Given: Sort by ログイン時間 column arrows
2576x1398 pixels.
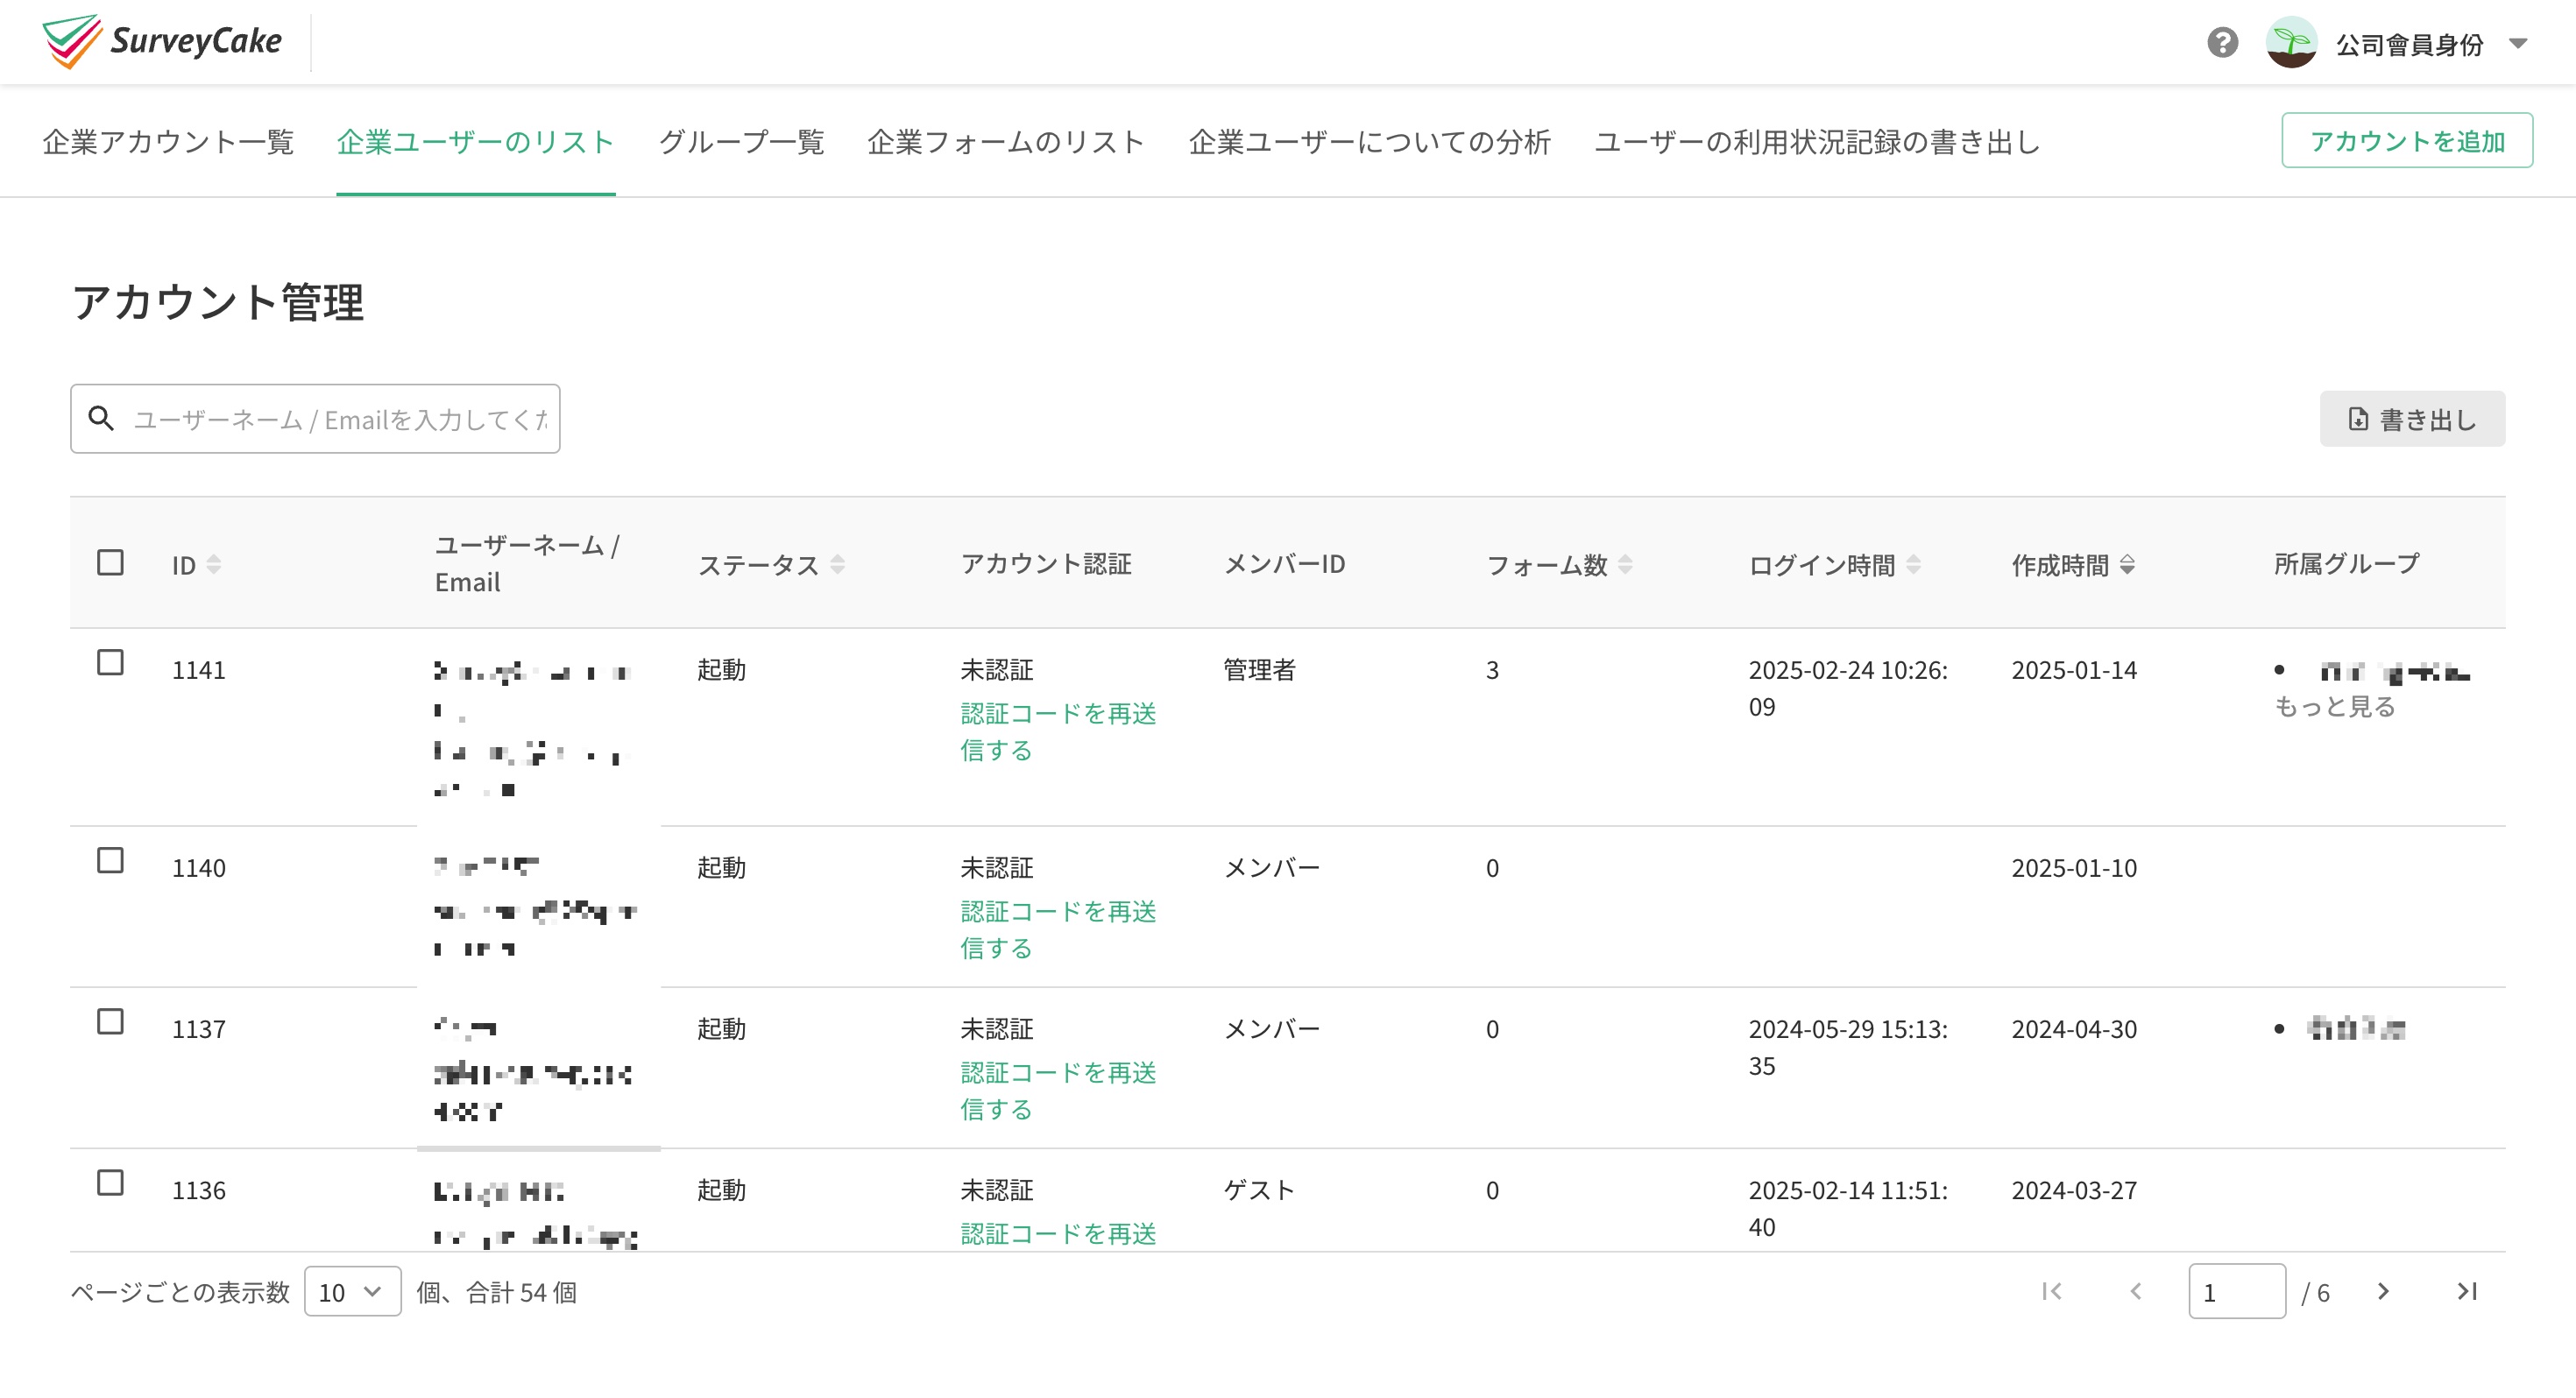Looking at the screenshot, I should click(x=1913, y=565).
